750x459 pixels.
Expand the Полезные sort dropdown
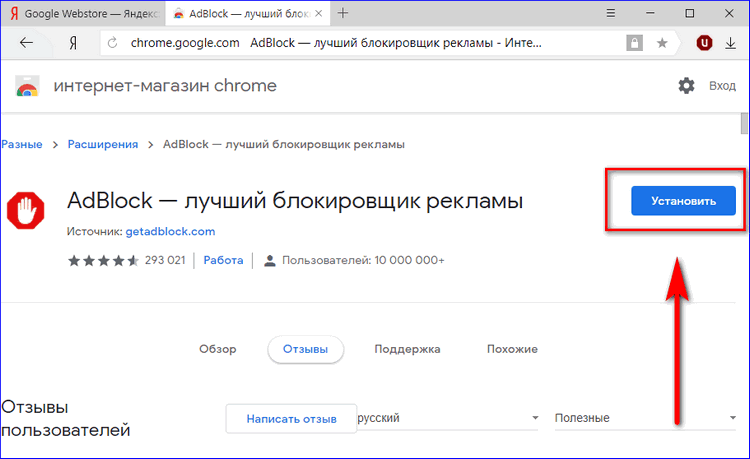[x=645, y=418]
